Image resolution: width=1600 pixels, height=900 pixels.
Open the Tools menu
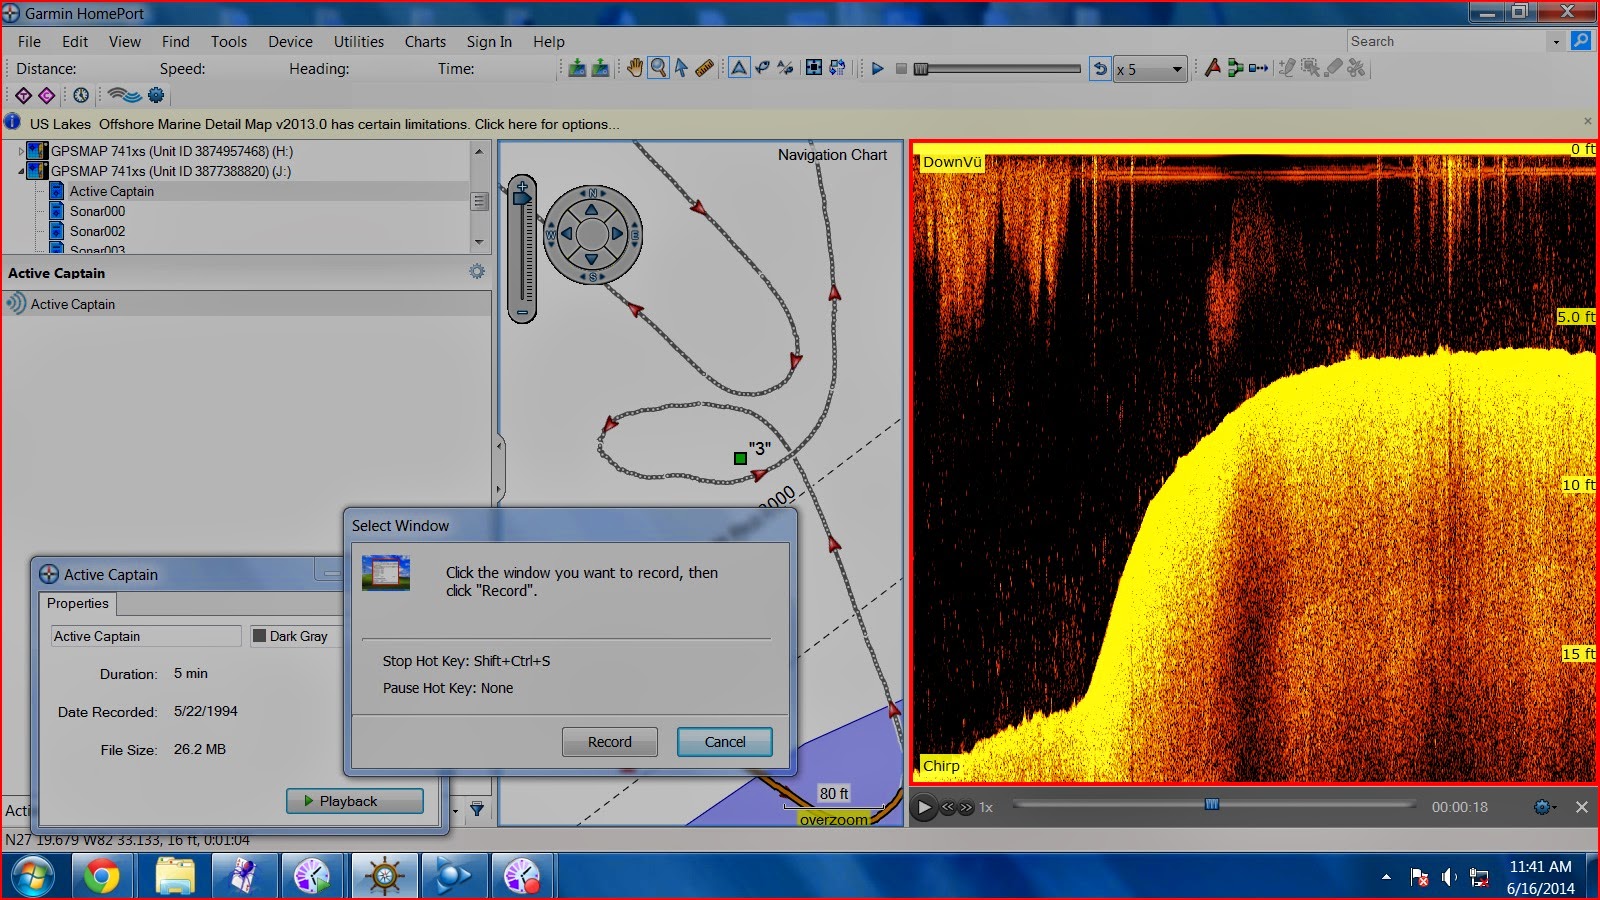click(229, 41)
